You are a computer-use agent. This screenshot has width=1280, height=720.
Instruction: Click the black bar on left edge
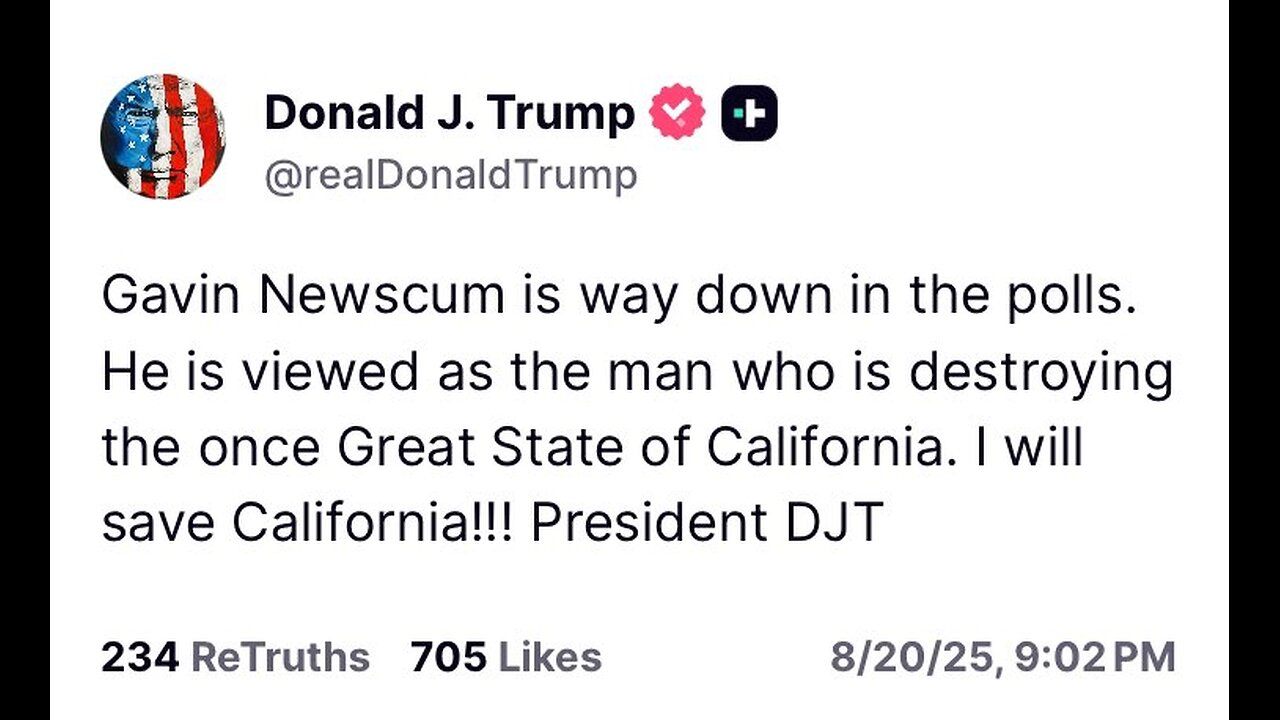(25, 360)
